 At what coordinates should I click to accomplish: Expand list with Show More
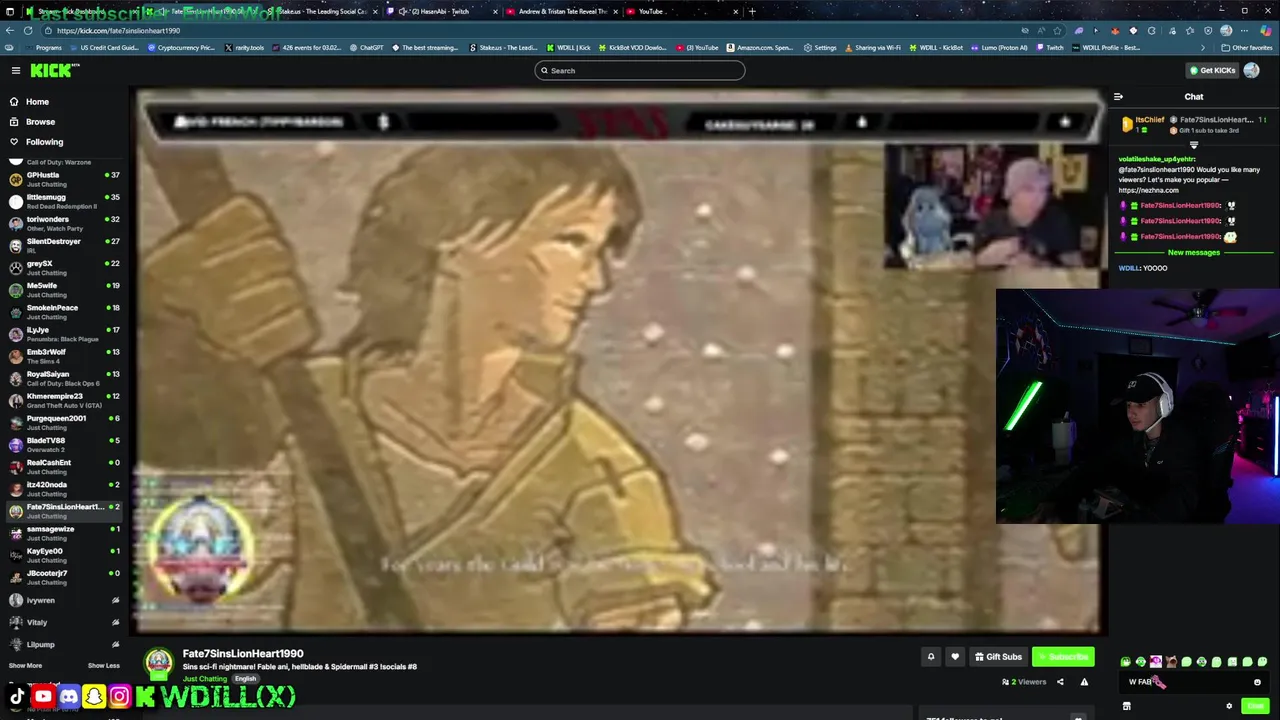pyautogui.click(x=25, y=666)
